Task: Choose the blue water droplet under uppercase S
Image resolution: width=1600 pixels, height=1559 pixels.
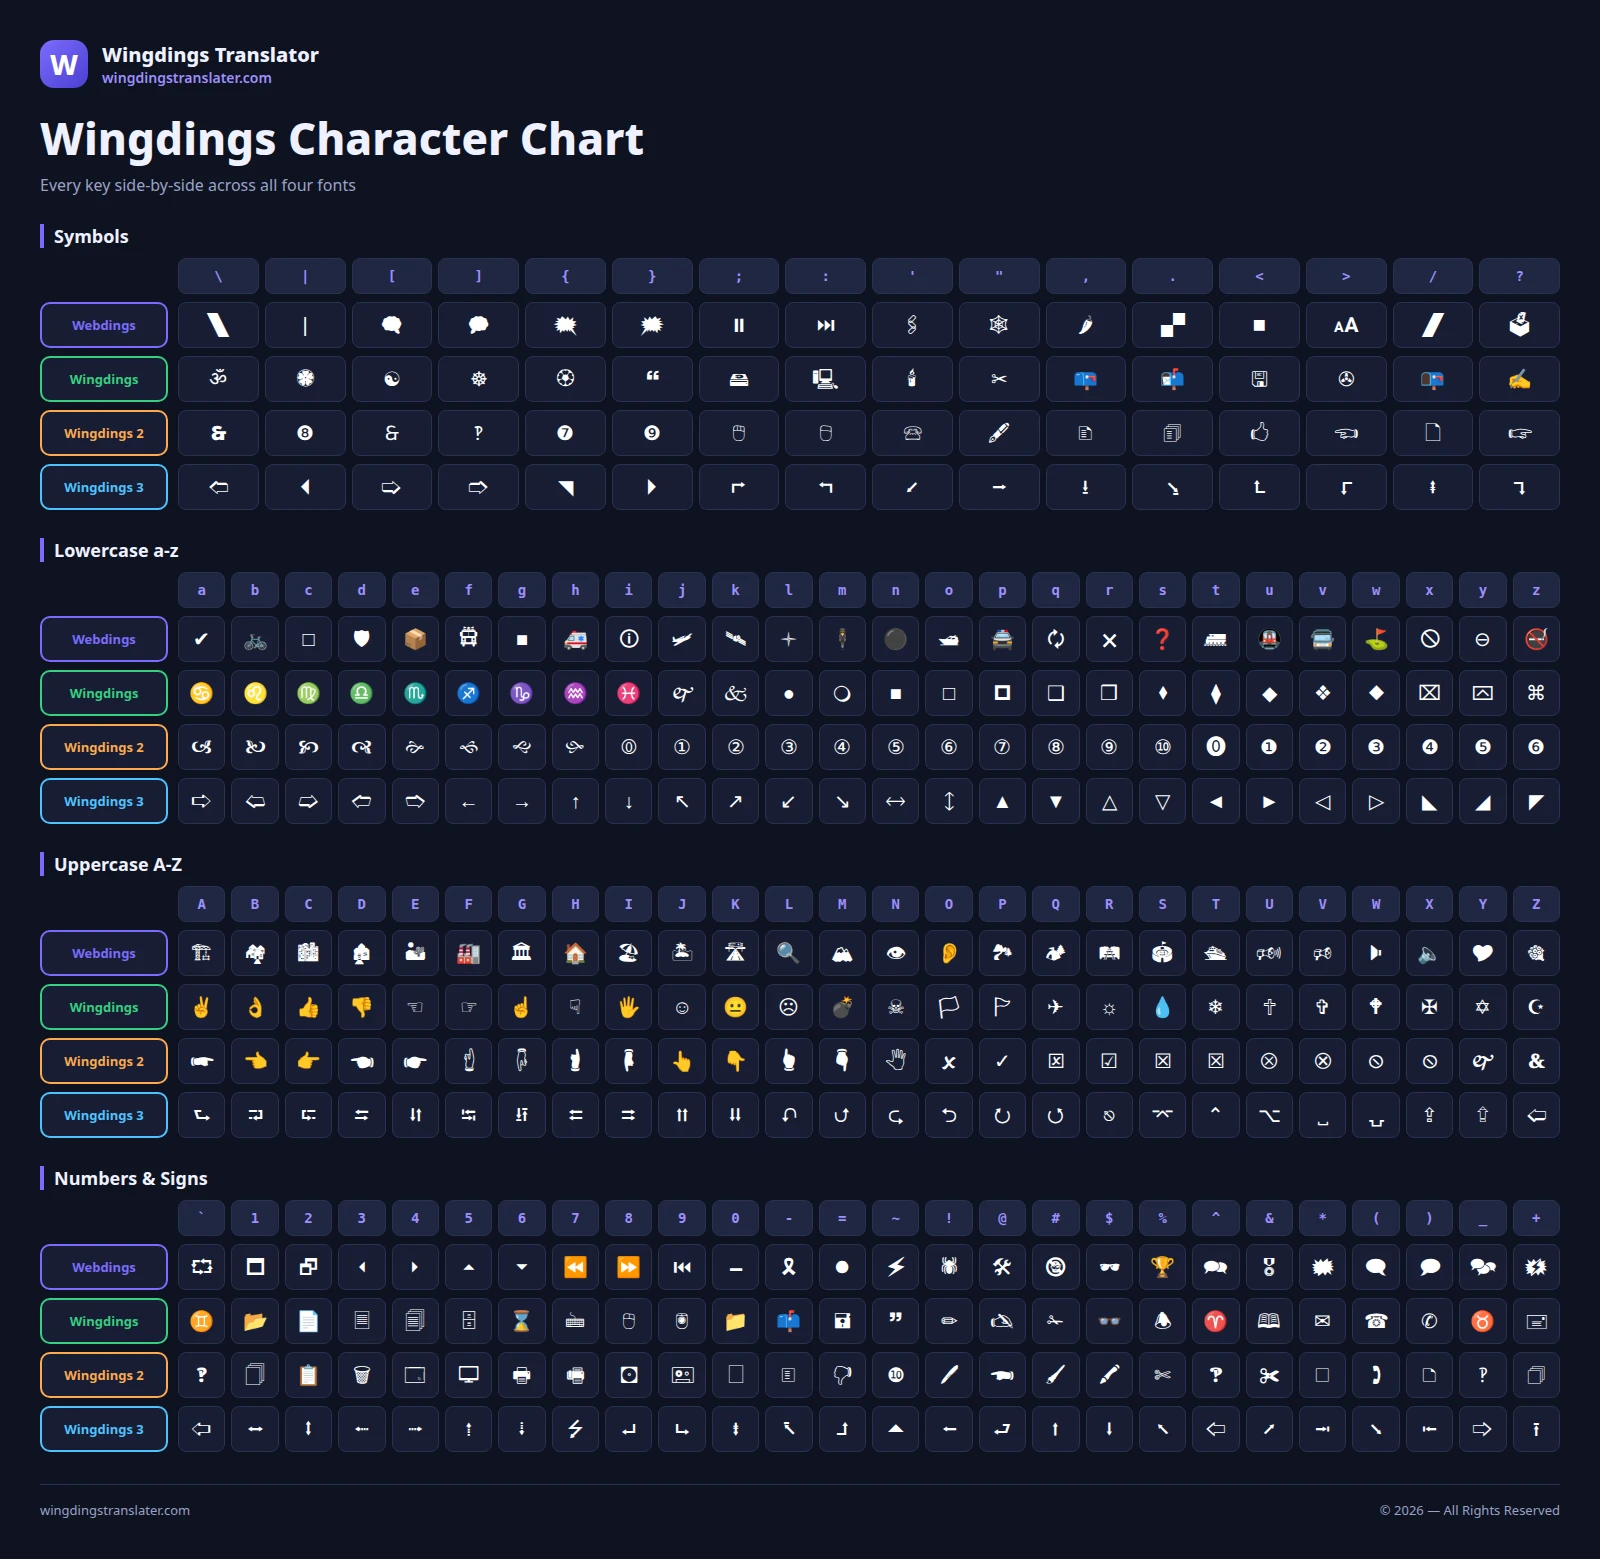Action: click(1162, 1008)
